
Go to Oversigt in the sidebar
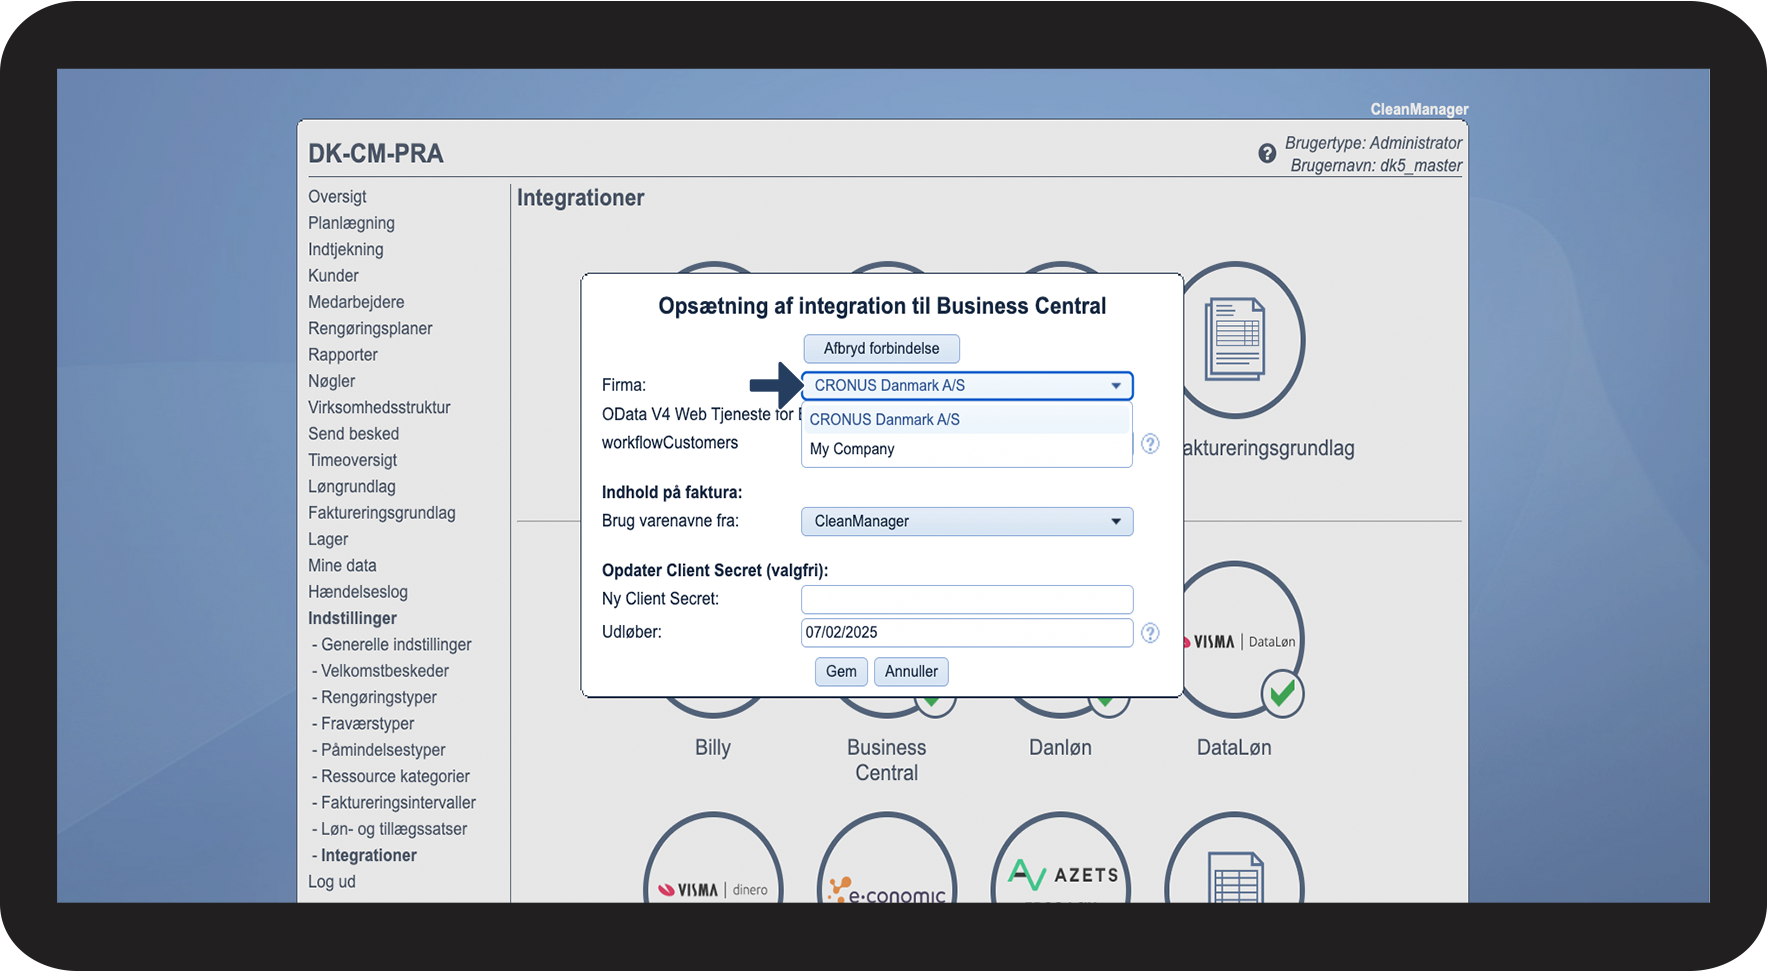click(x=337, y=197)
